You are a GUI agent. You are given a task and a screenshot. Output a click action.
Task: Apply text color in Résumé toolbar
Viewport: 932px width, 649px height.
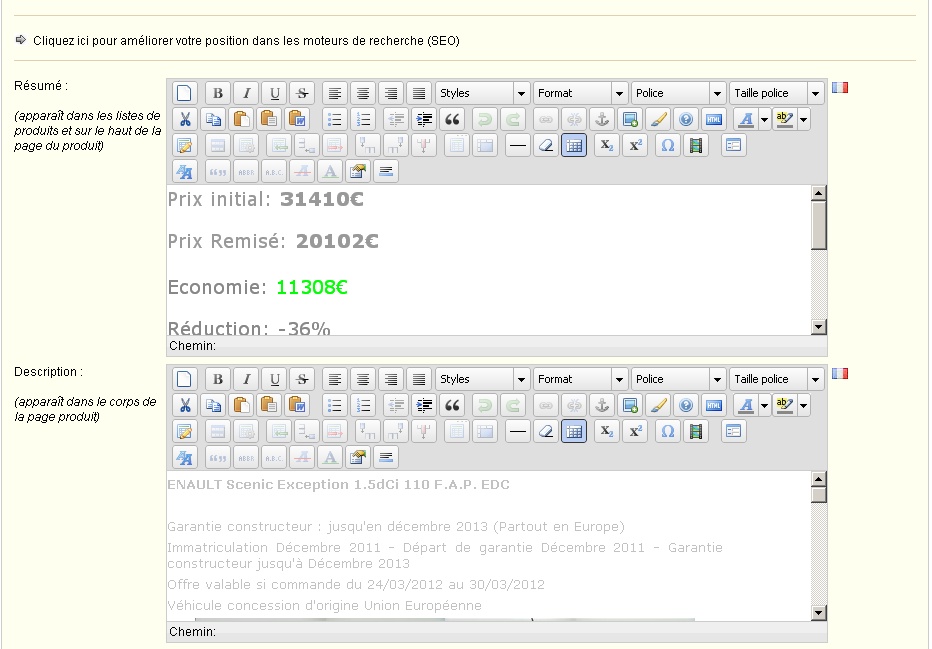click(x=746, y=119)
